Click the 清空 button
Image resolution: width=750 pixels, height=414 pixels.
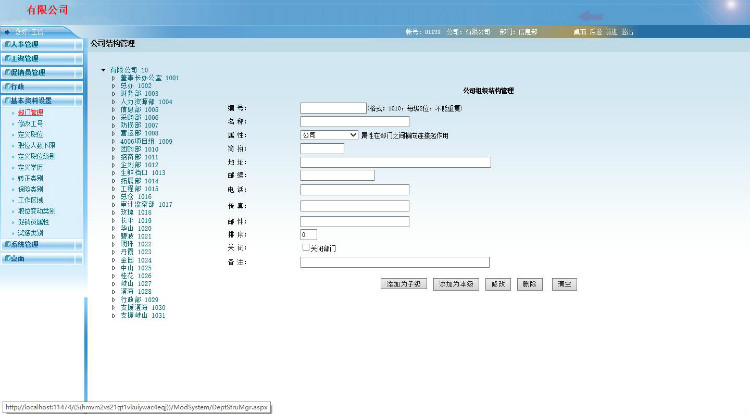[564, 284]
